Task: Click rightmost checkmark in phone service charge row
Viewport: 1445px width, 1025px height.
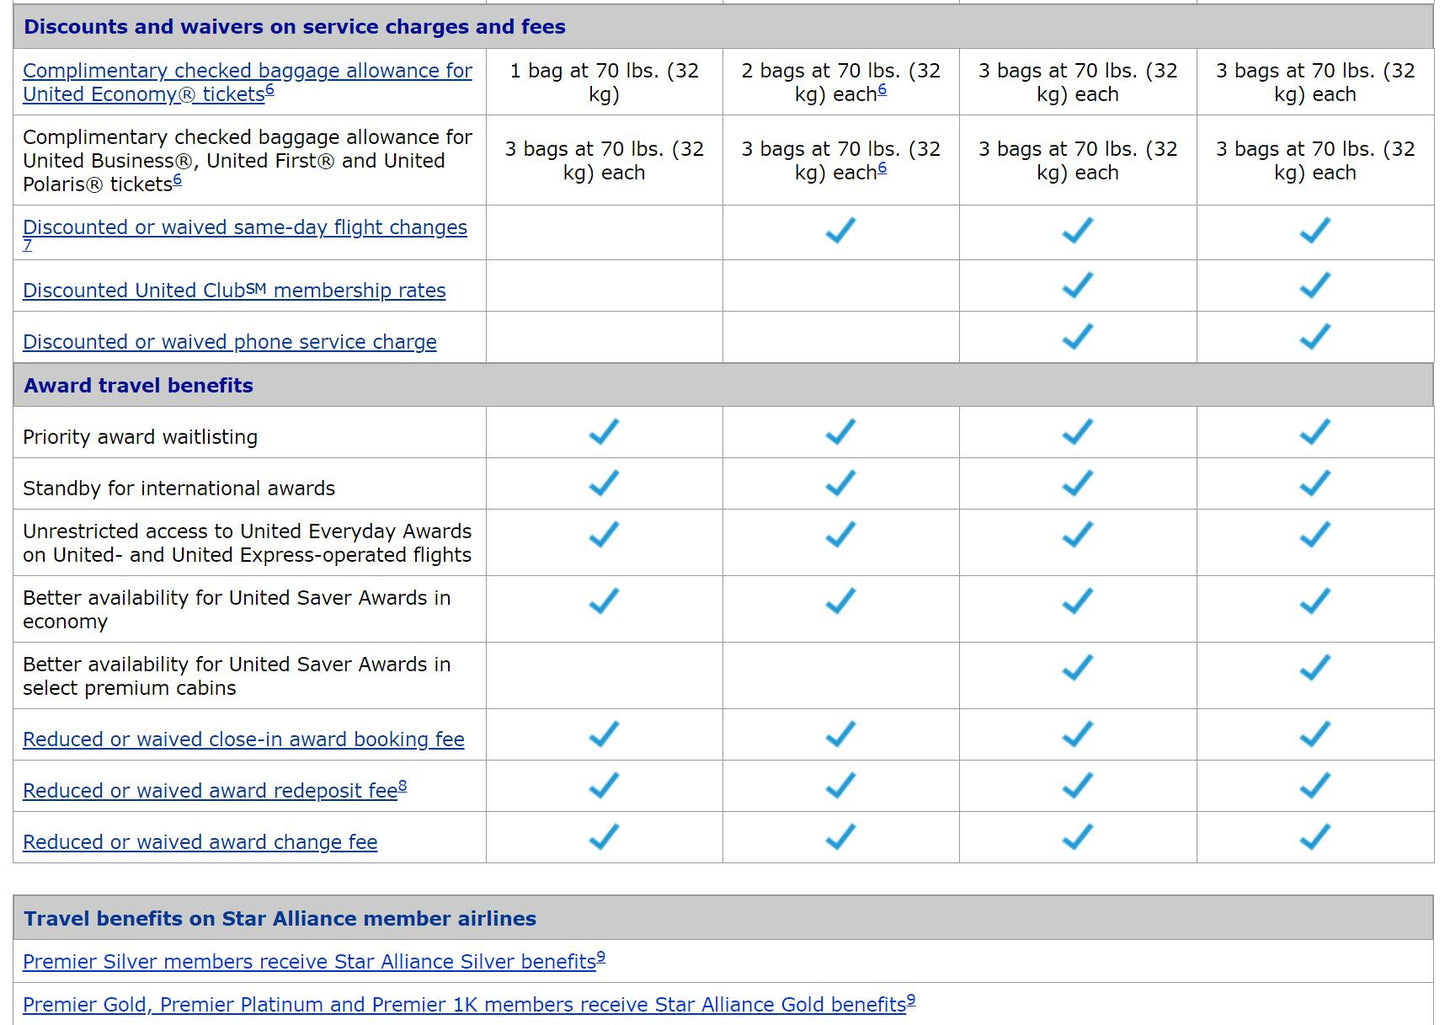Action: 1315,337
